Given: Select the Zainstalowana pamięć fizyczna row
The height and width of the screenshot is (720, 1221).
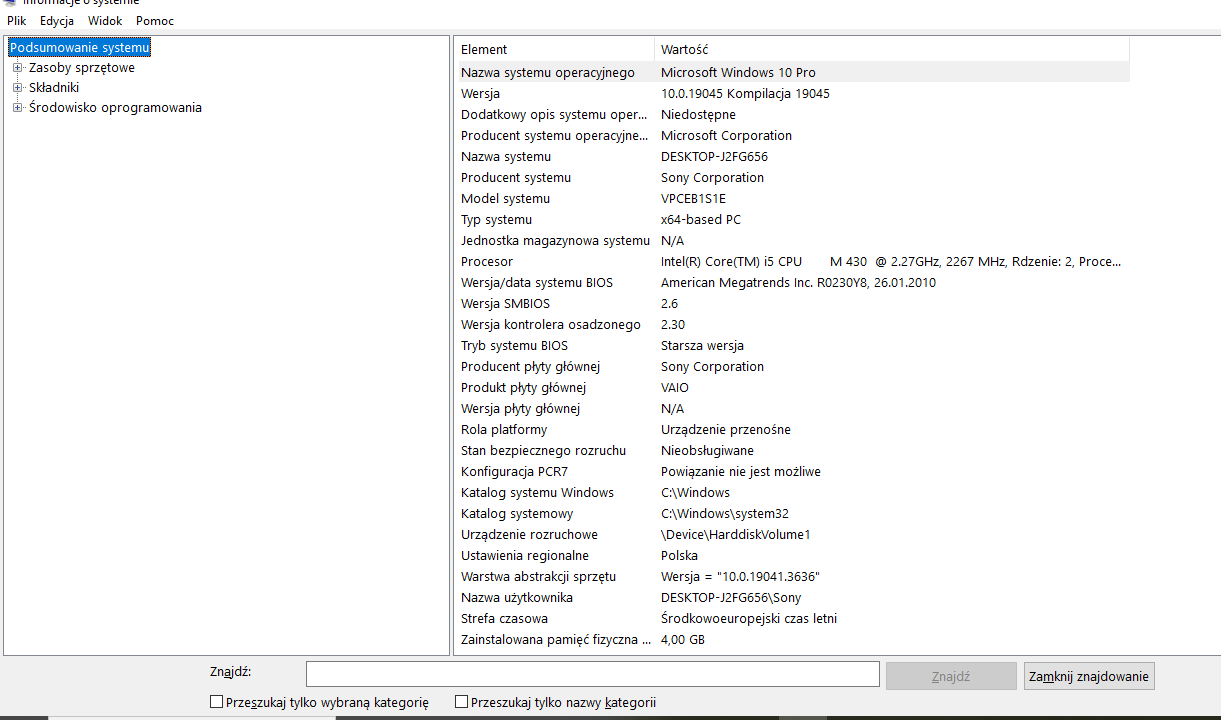Looking at the screenshot, I should (x=793, y=639).
